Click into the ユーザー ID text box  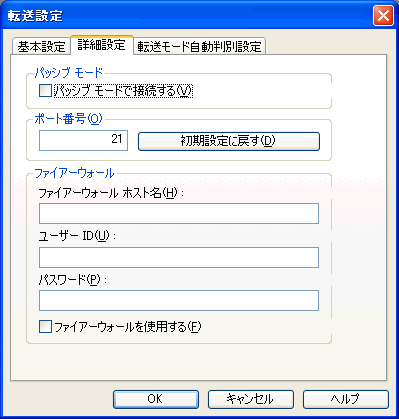click(179, 257)
